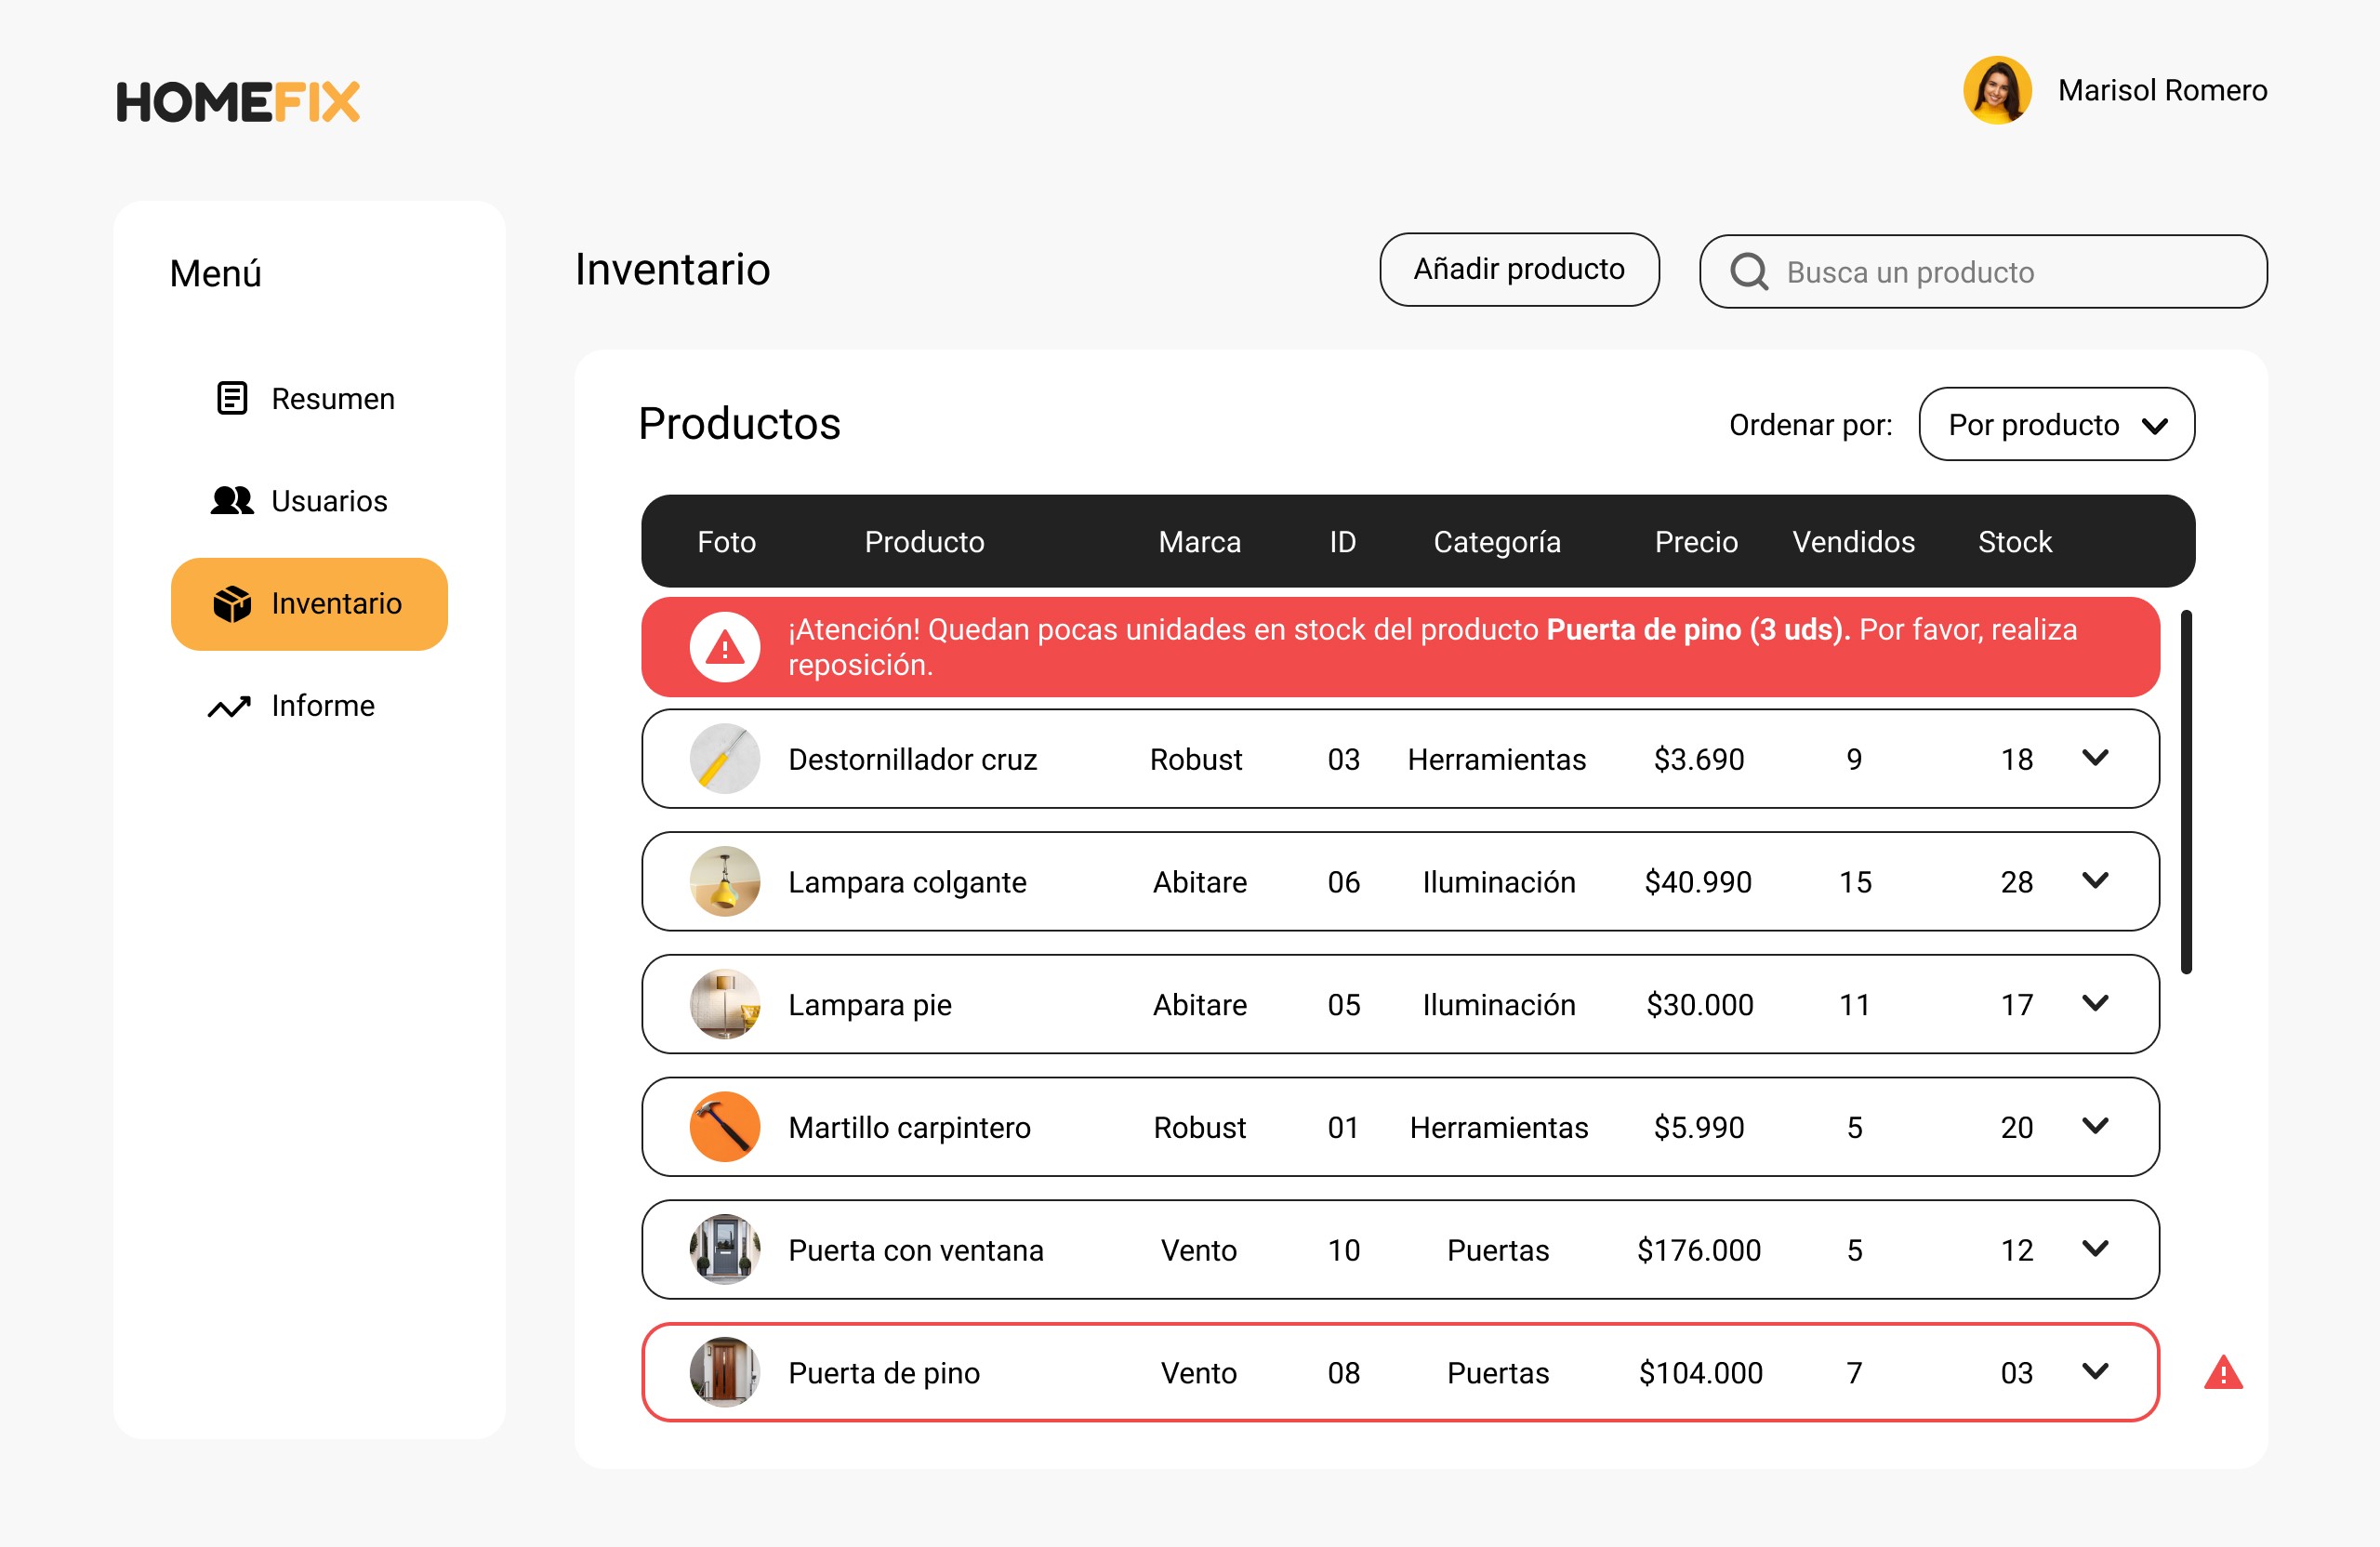
Task: Expand the Lampara colgante row details
Action: tap(2095, 881)
